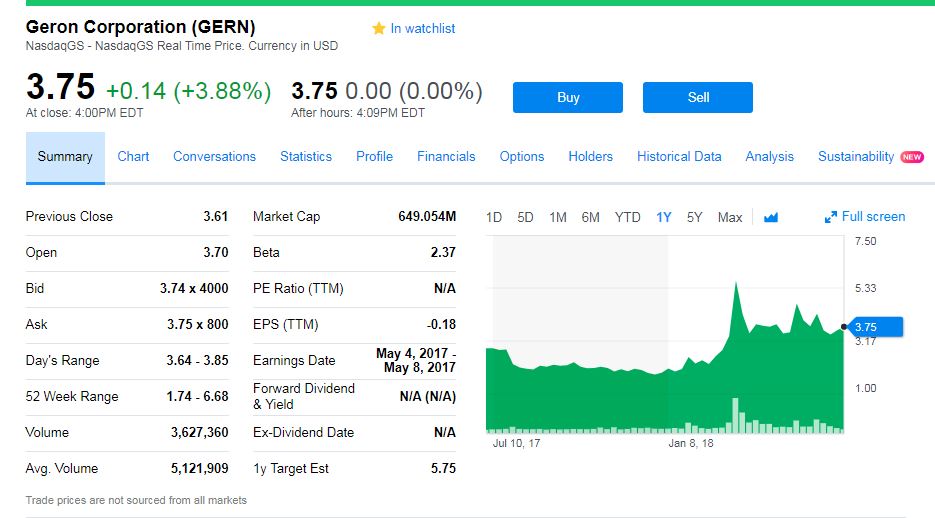Click Avg. Volume value 5,121,909

200,469
